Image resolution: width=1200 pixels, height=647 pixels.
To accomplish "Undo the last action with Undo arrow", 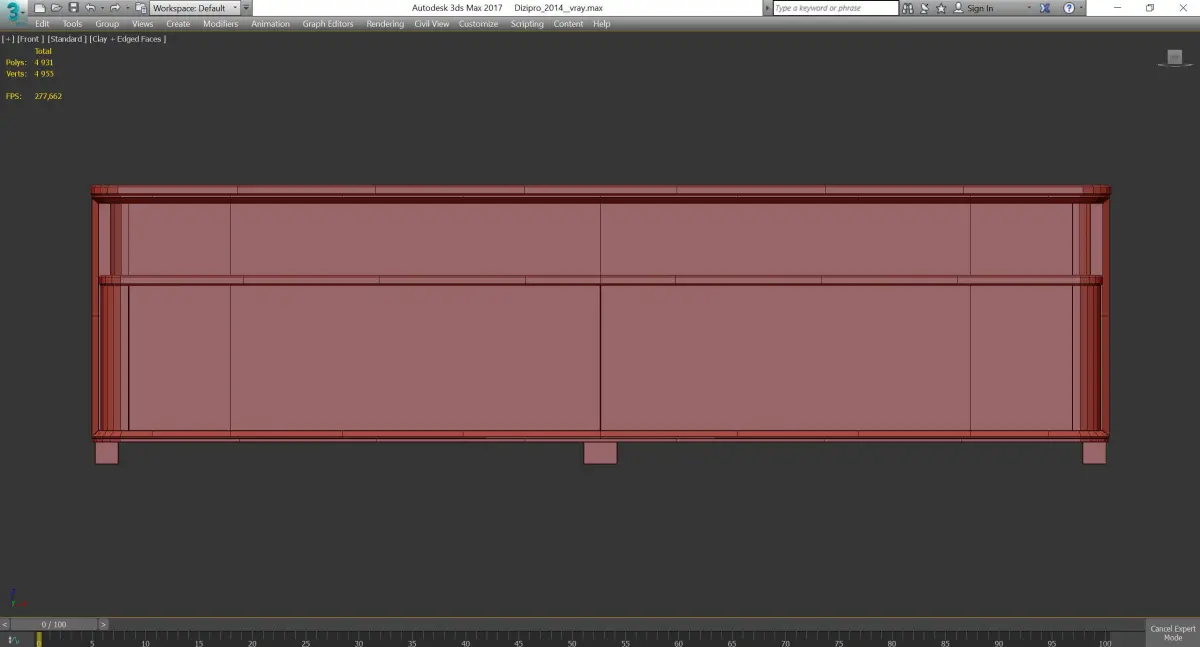I will [x=90, y=8].
